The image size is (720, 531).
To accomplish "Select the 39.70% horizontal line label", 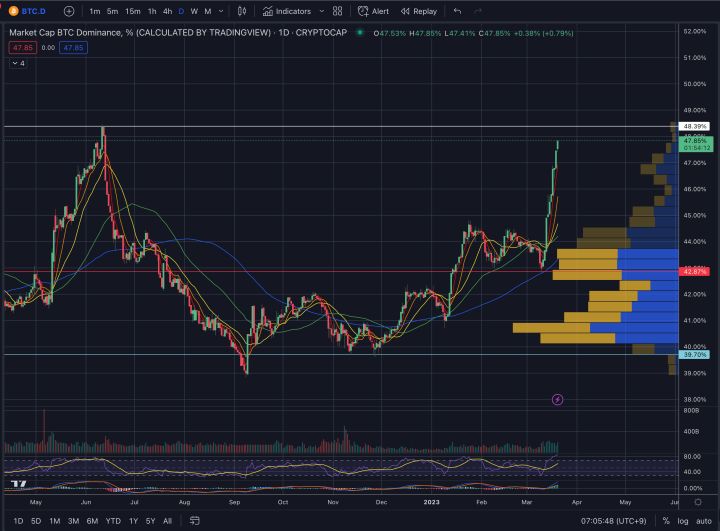I will (x=694, y=355).
